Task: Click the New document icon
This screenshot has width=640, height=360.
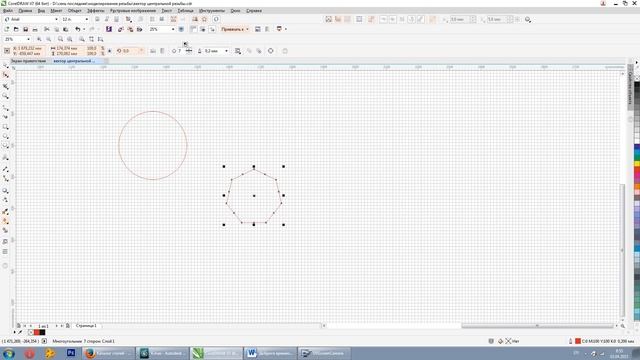Action: tap(7, 29)
